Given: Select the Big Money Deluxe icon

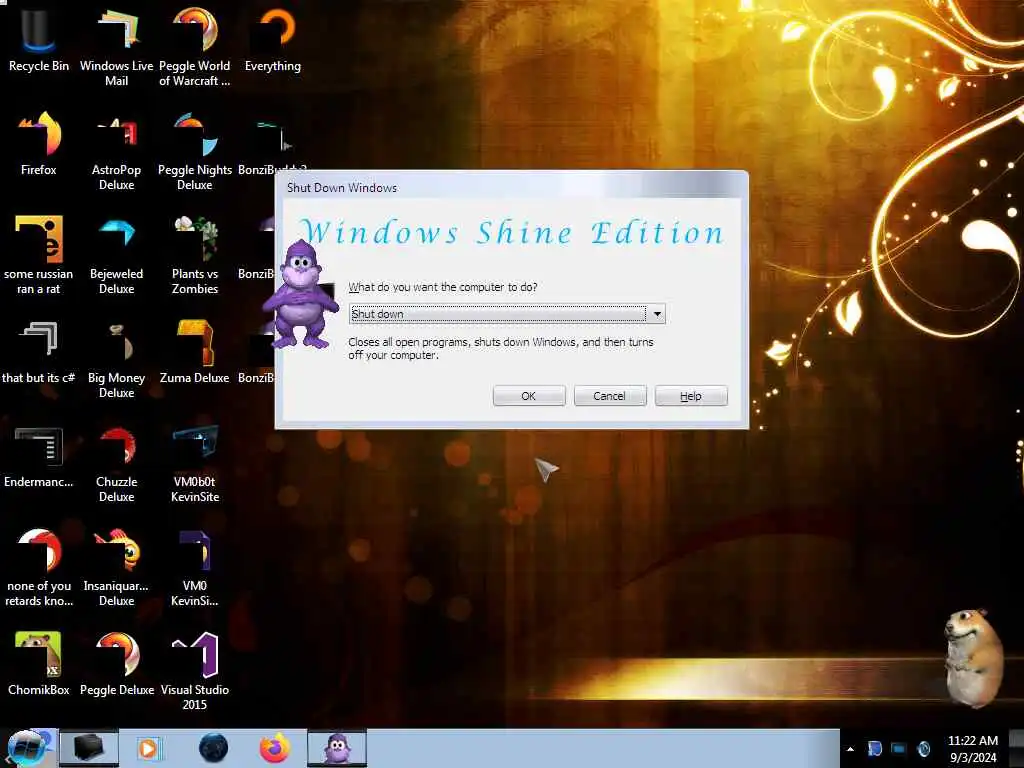Looking at the screenshot, I should (116, 359).
